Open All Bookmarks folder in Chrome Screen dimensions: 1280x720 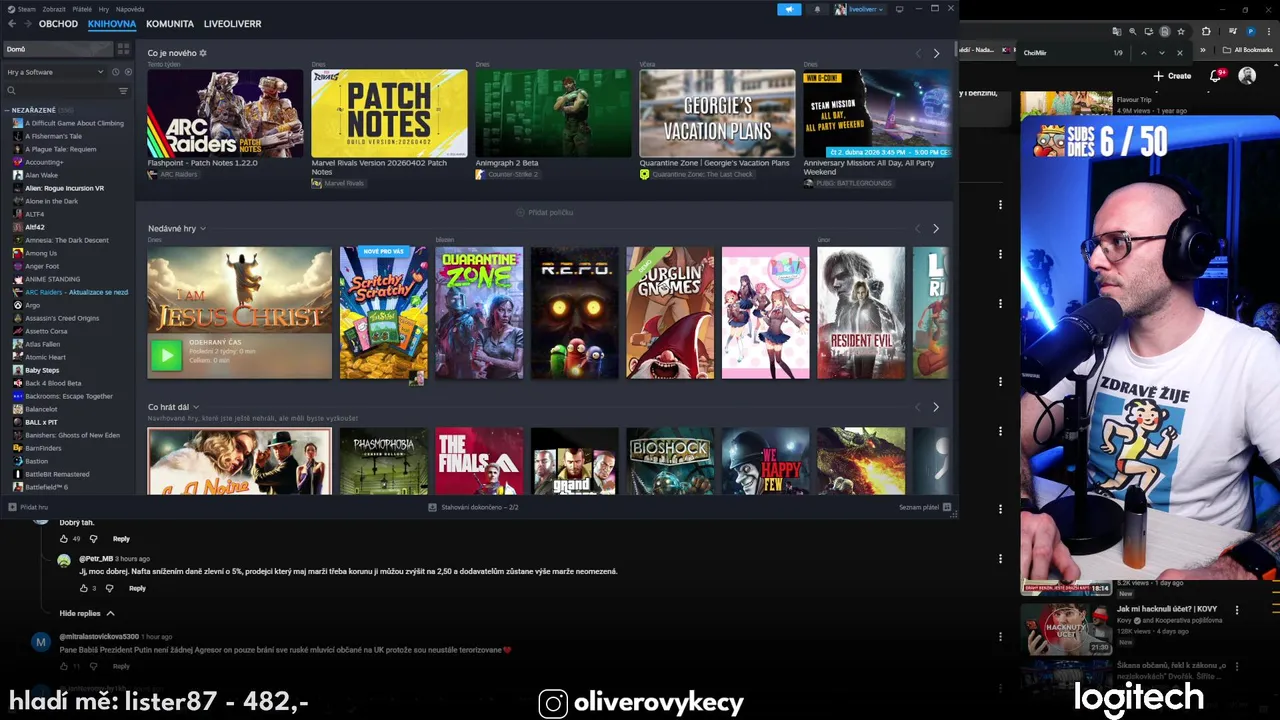coord(1249,50)
